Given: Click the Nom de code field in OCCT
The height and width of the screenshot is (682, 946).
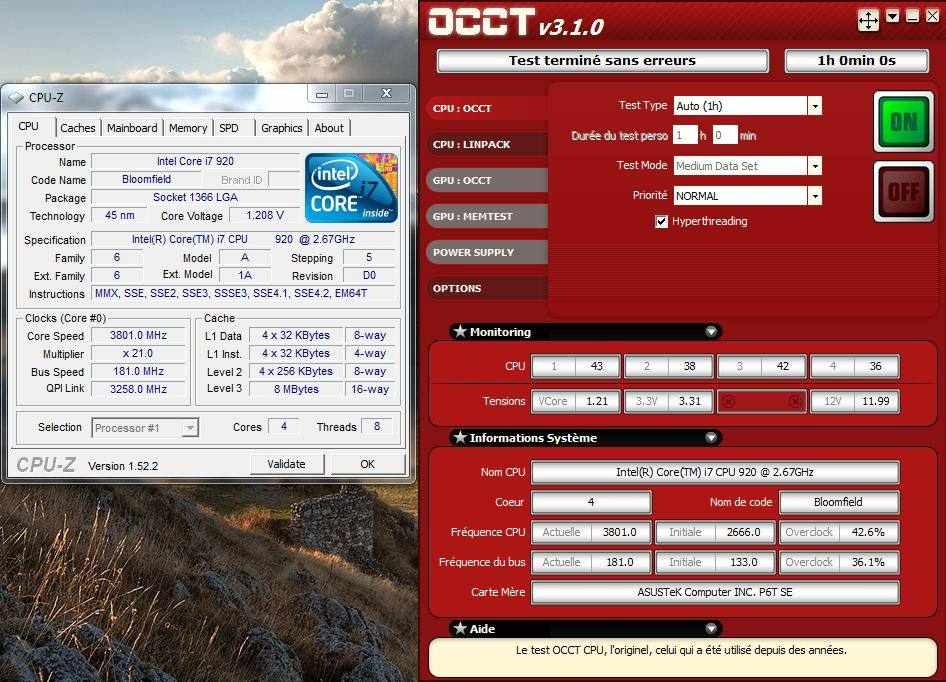Looking at the screenshot, I should [838, 502].
